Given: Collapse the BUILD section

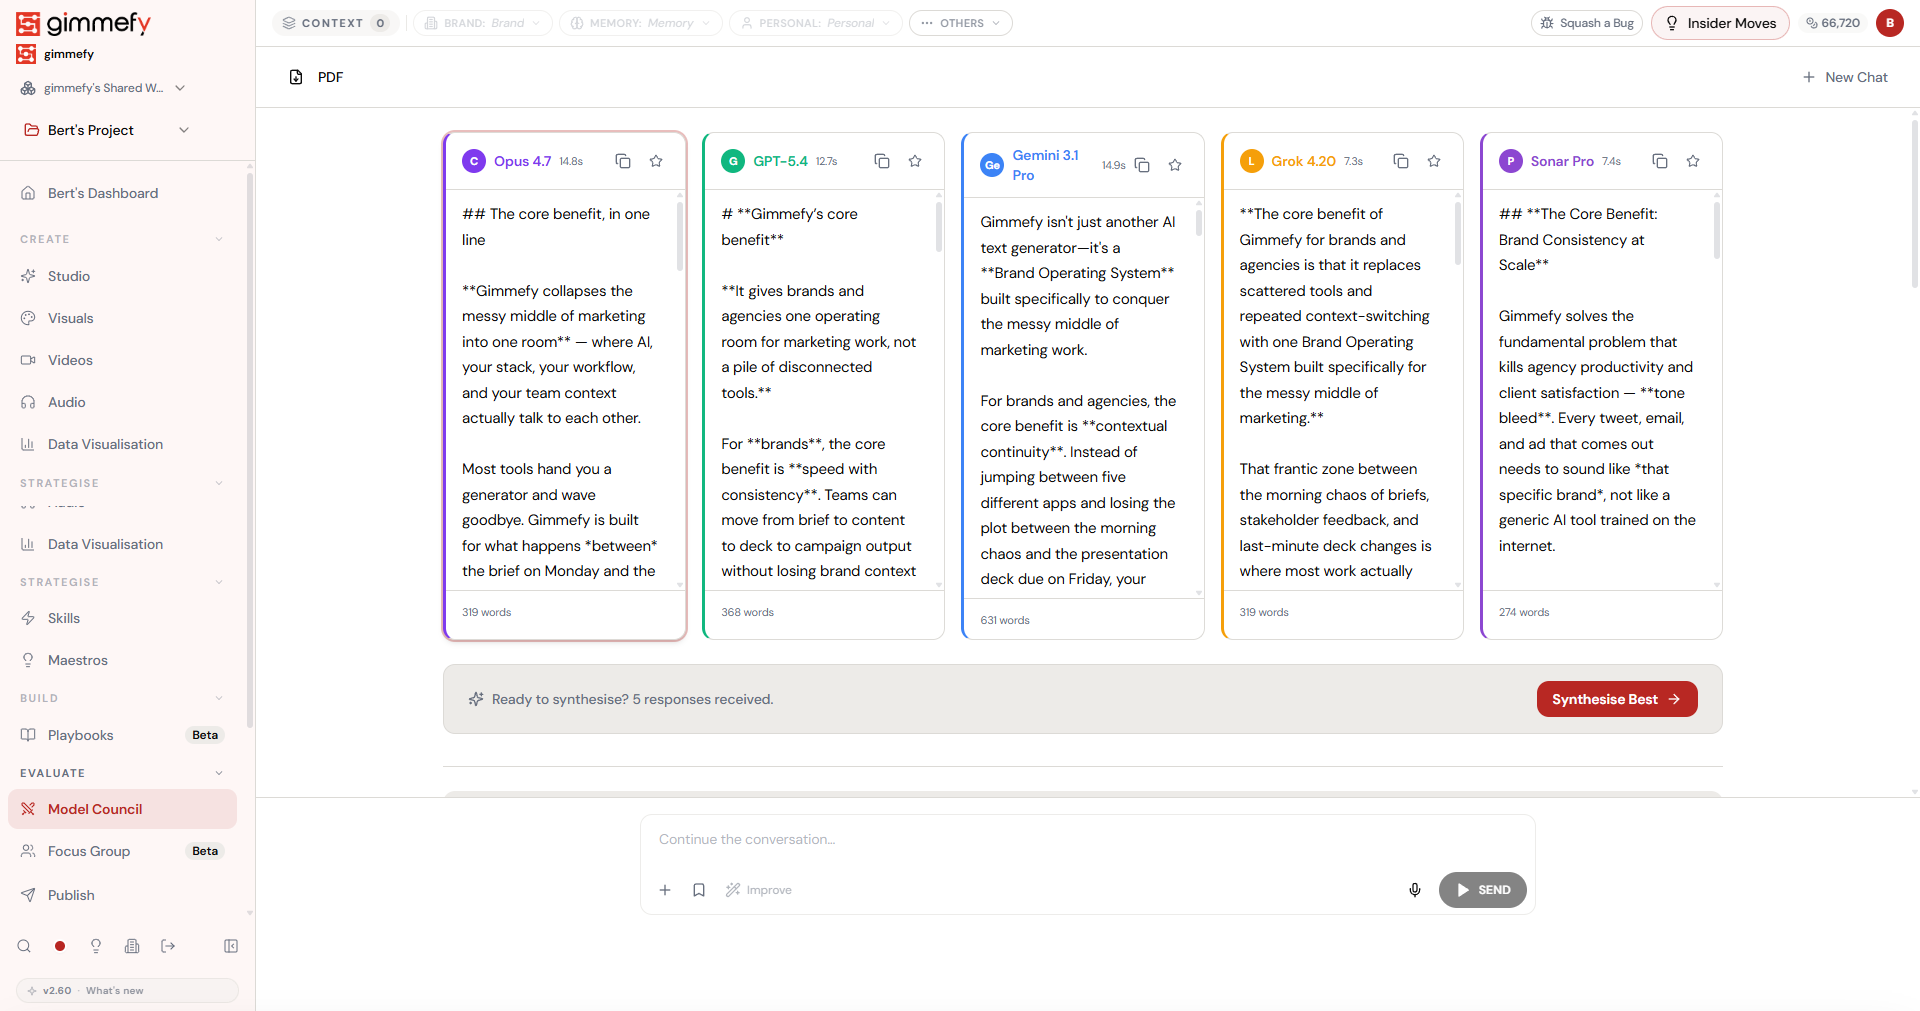Looking at the screenshot, I should click(x=219, y=698).
